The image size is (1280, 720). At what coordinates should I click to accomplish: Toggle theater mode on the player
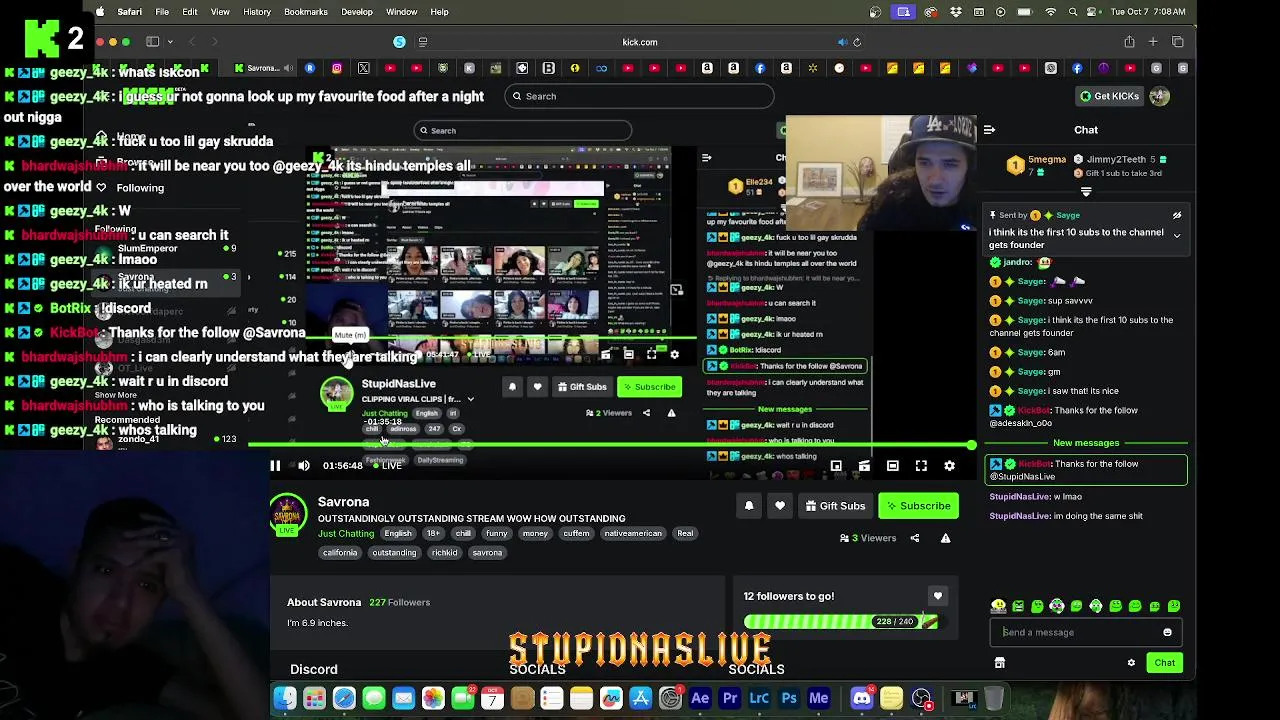pyautogui.click(x=893, y=466)
